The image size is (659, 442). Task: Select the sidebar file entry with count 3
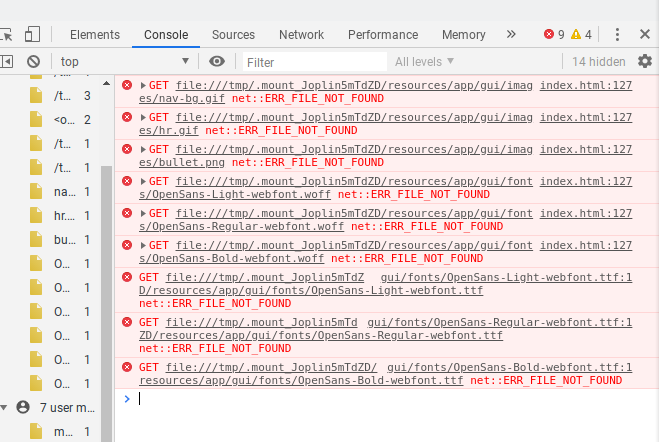(x=60, y=96)
